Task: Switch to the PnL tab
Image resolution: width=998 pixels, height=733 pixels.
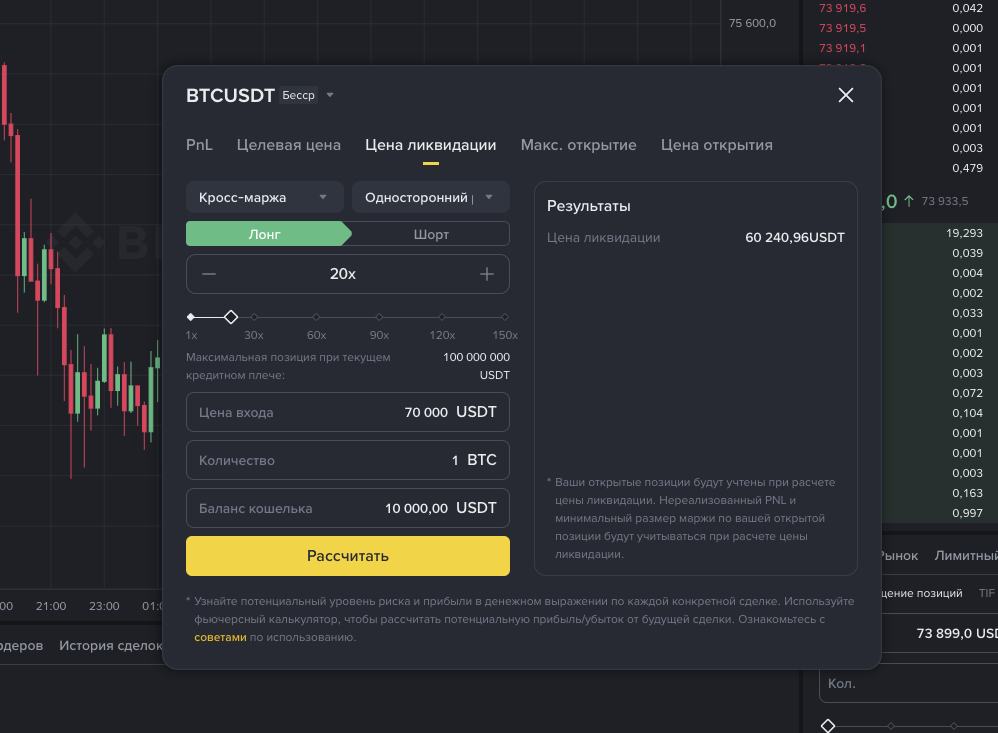Action: 199,145
